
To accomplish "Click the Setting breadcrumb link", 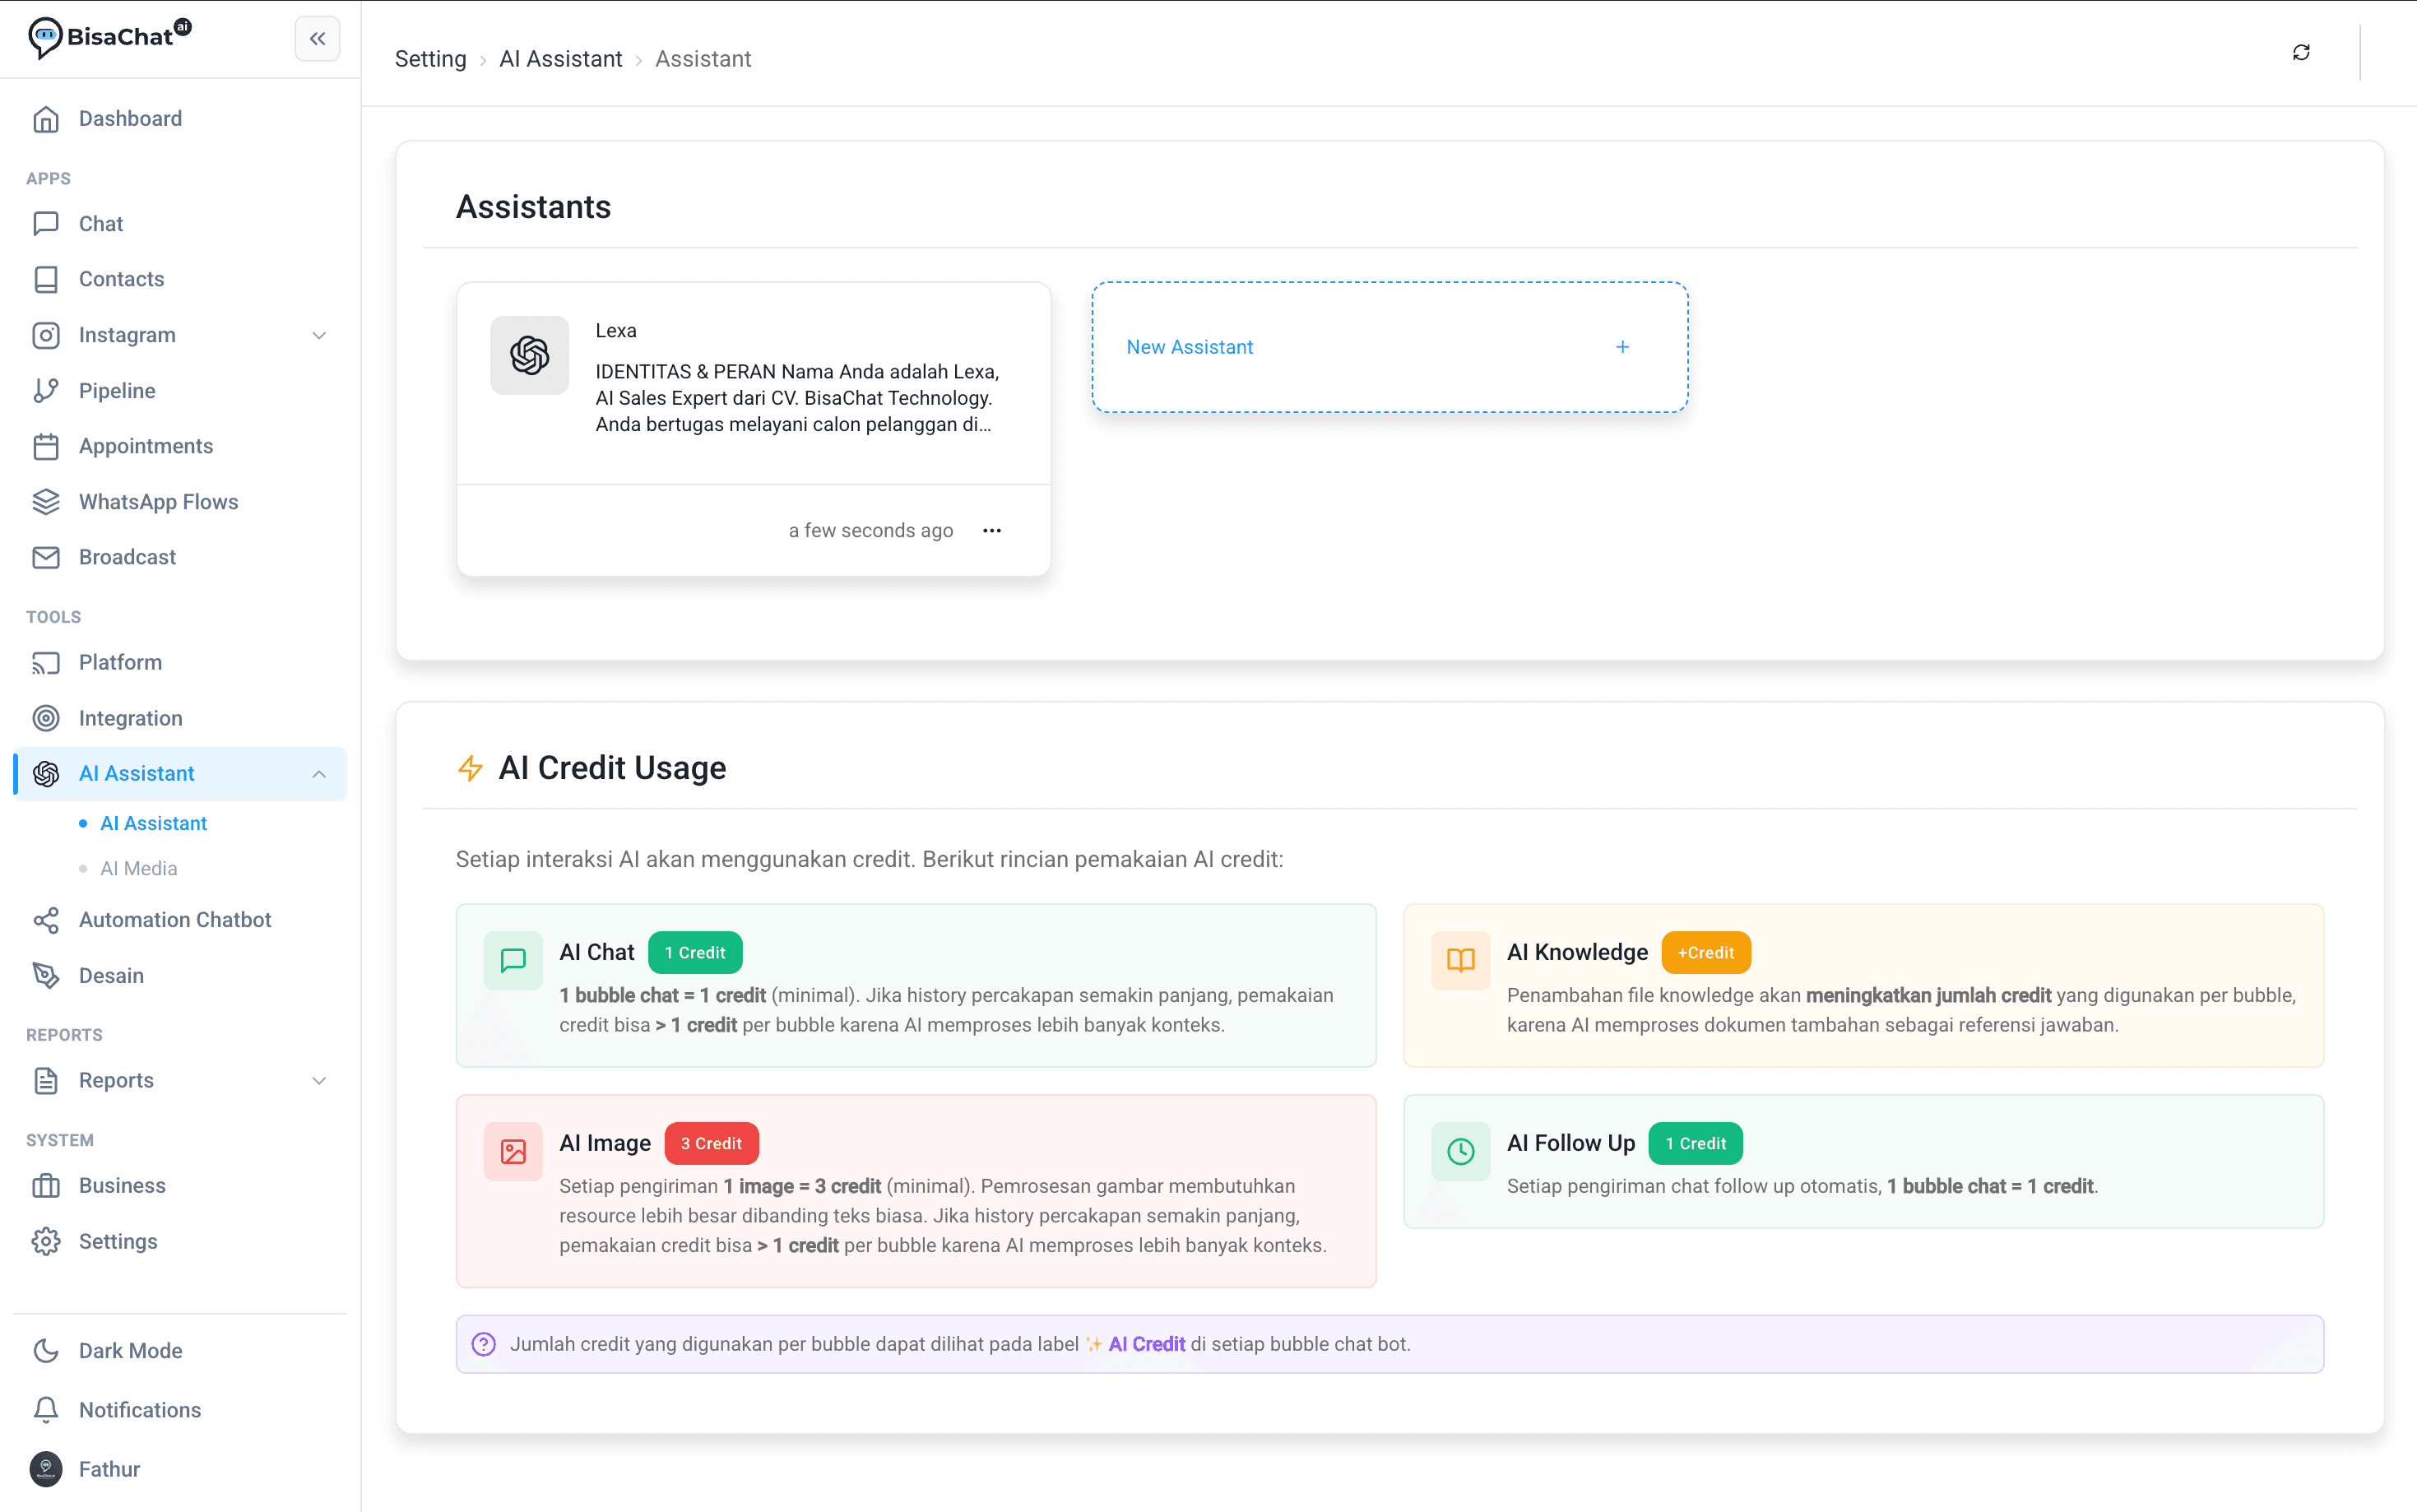I will pos(431,59).
